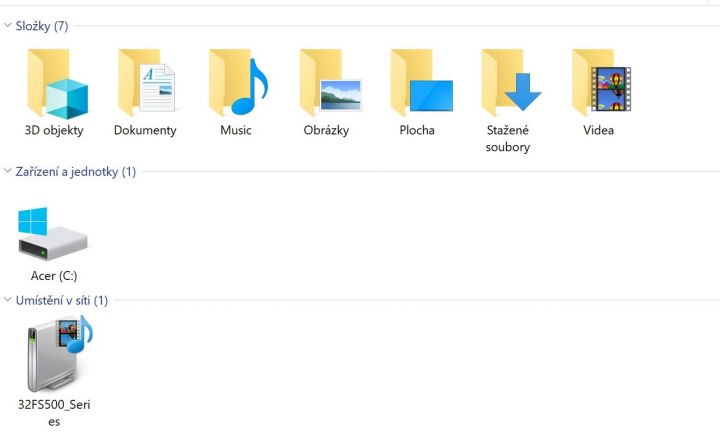Click the Acer (C:) label text

[x=54, y=276]
